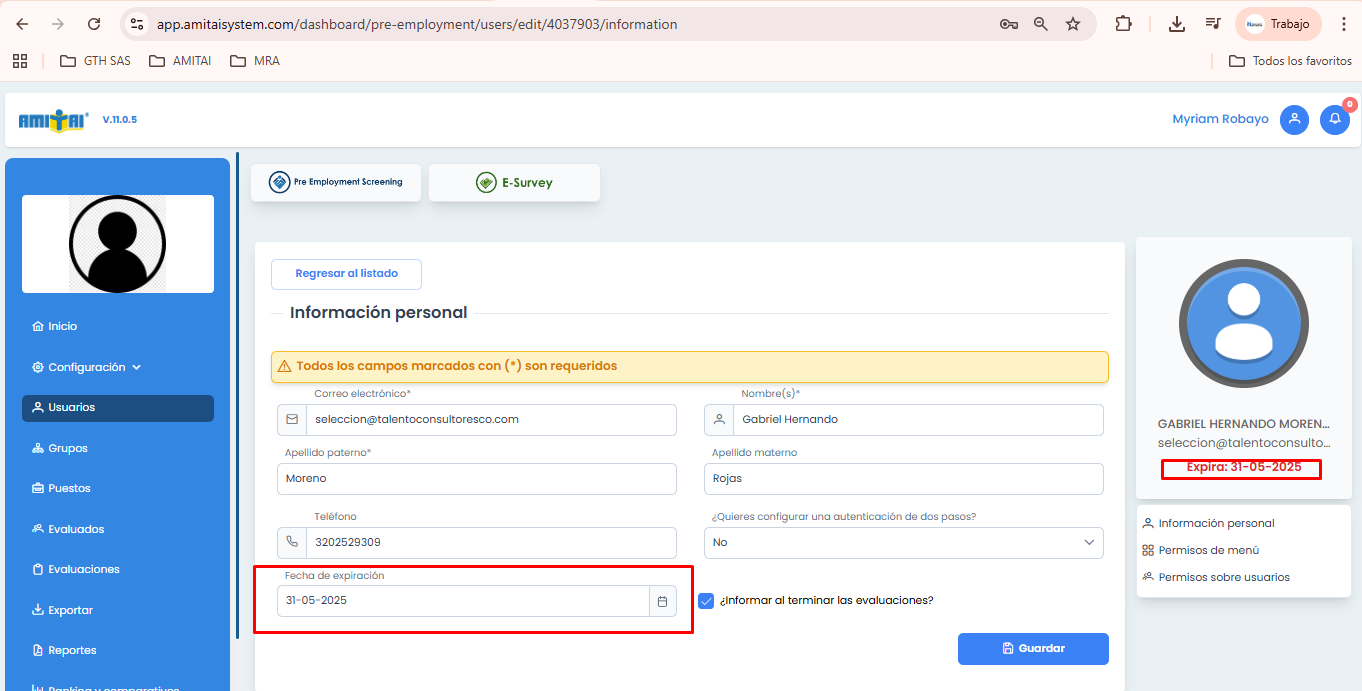Bookmark this page with the star icon

pos(1073,24)
